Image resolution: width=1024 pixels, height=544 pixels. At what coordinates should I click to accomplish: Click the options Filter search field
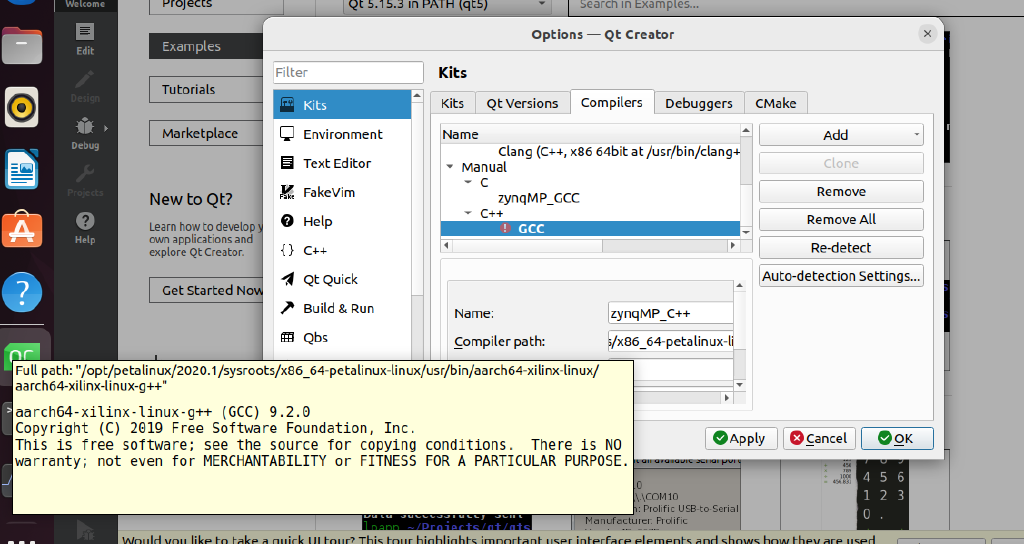[x=348, y=72]
